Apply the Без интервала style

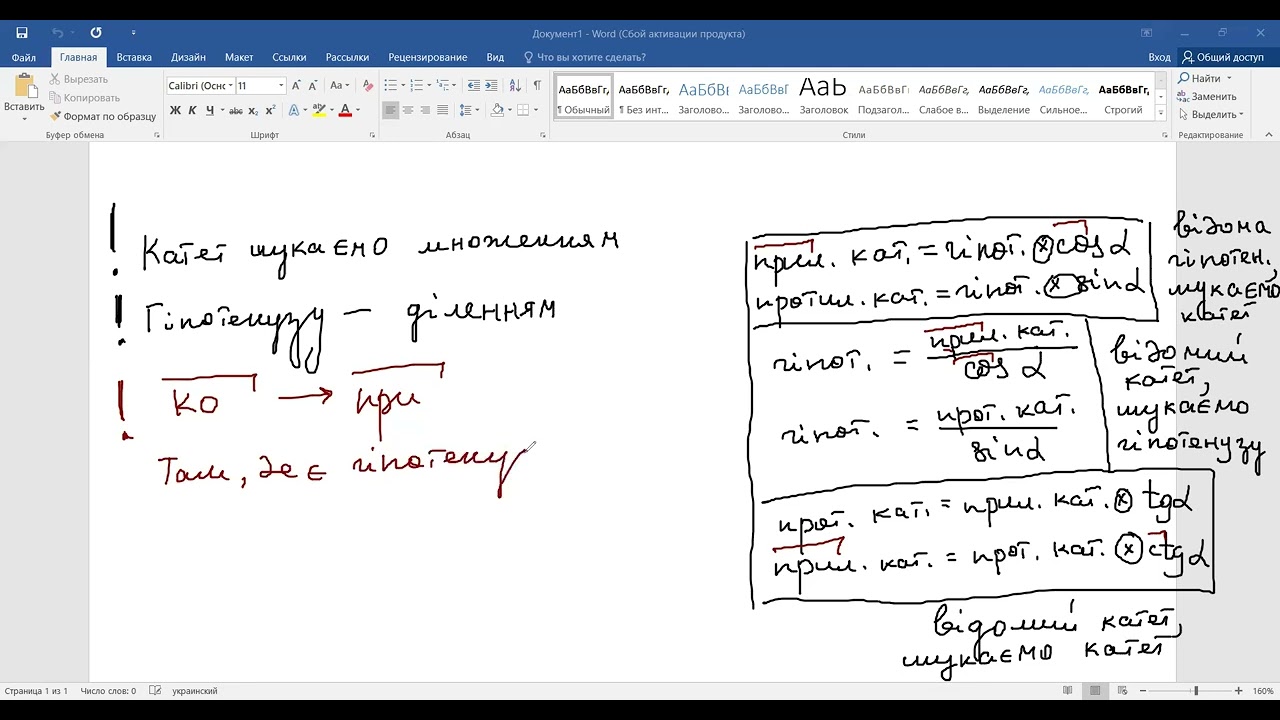(x=644, y=96)
